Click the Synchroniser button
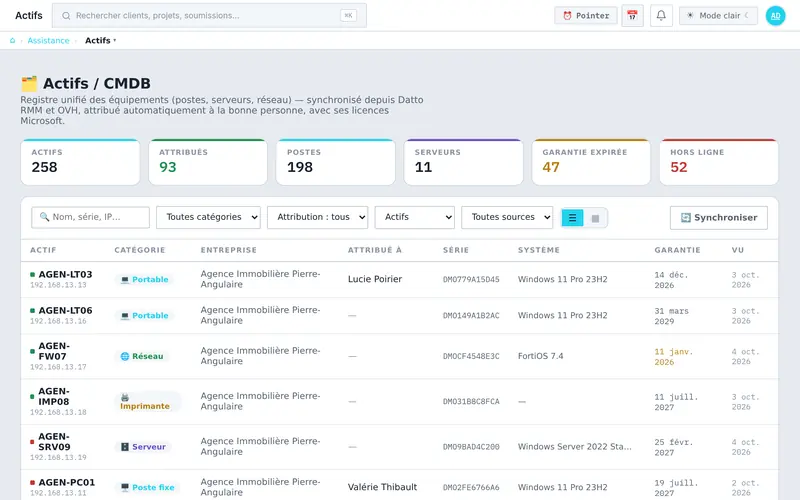This screenshot has height=500, width=800. click(718, 218)
